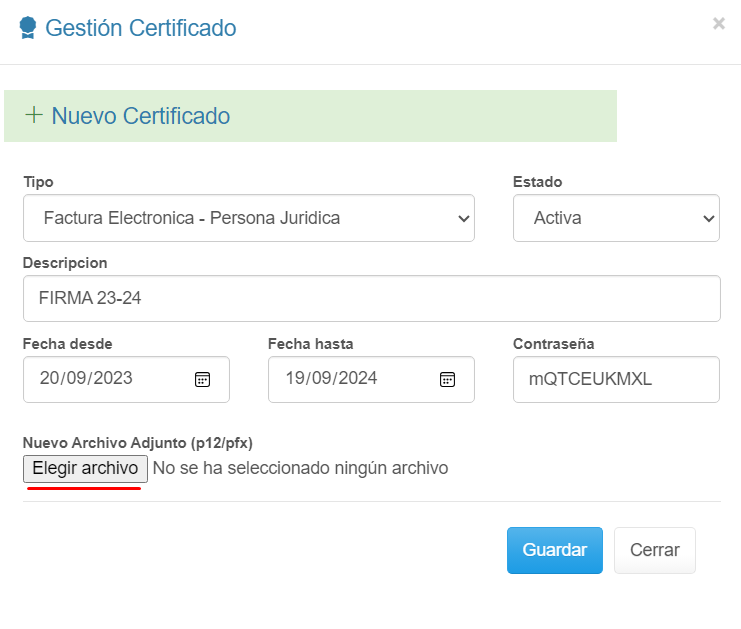Focus the Contraseña password field
The image size is (741, 629).
pyautogui.click(x=616, y=379)
